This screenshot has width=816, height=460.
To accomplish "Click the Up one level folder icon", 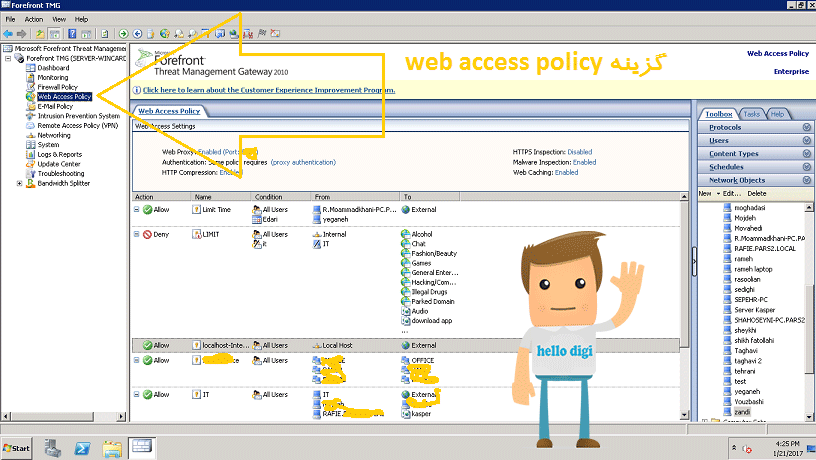I will 40,34.
